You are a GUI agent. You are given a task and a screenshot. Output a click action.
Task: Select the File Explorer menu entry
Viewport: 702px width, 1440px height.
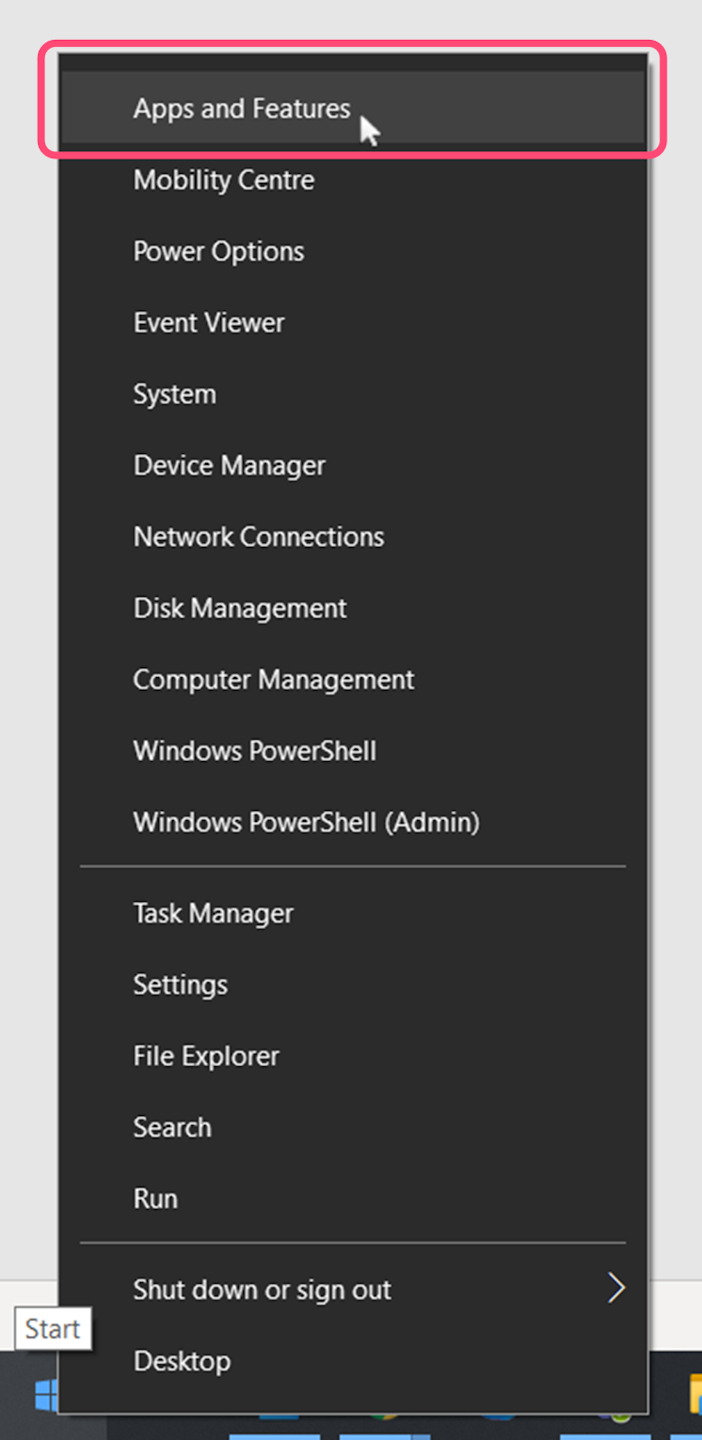click(206, 1056)
